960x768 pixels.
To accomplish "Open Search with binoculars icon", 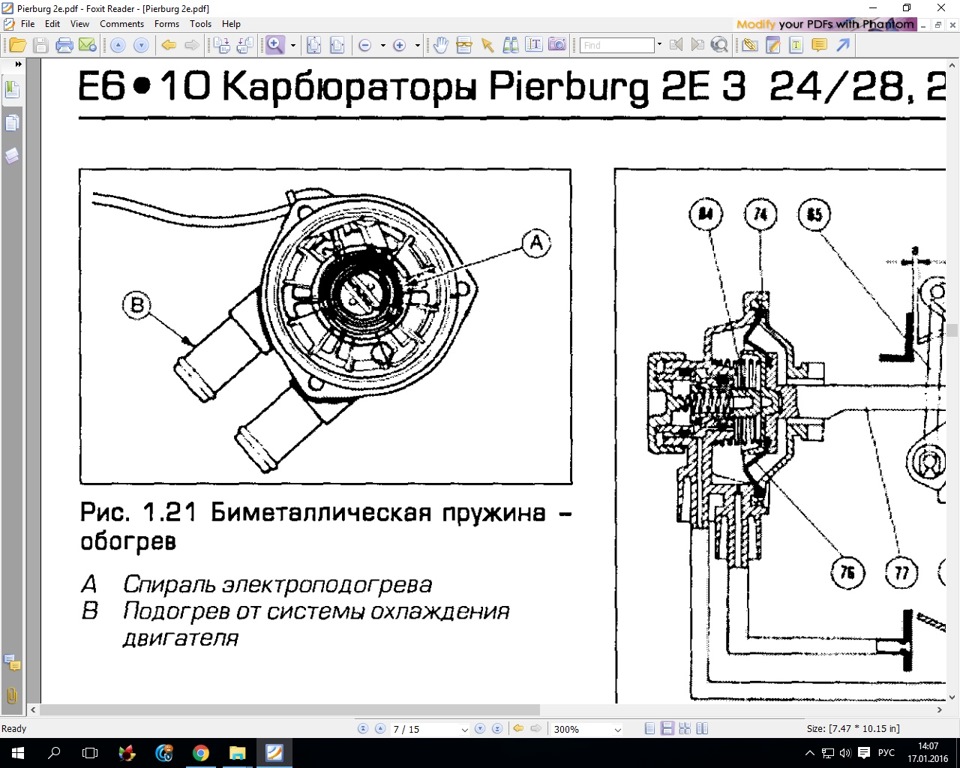I will [511, 45].
